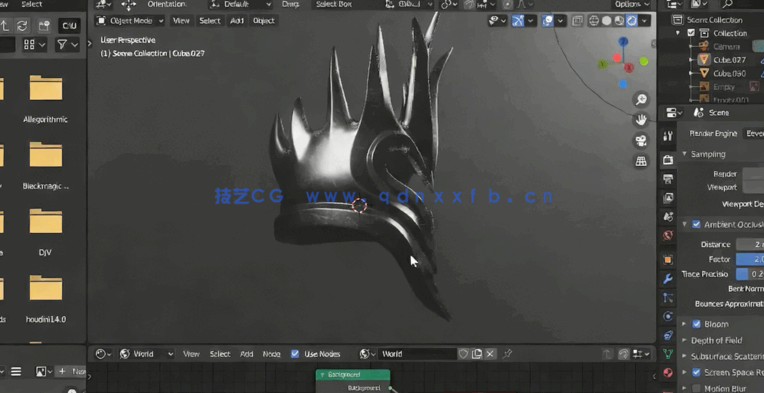The image size is (764, 393).
Task: Select rendered viewport shading
Action: (631, 20)
